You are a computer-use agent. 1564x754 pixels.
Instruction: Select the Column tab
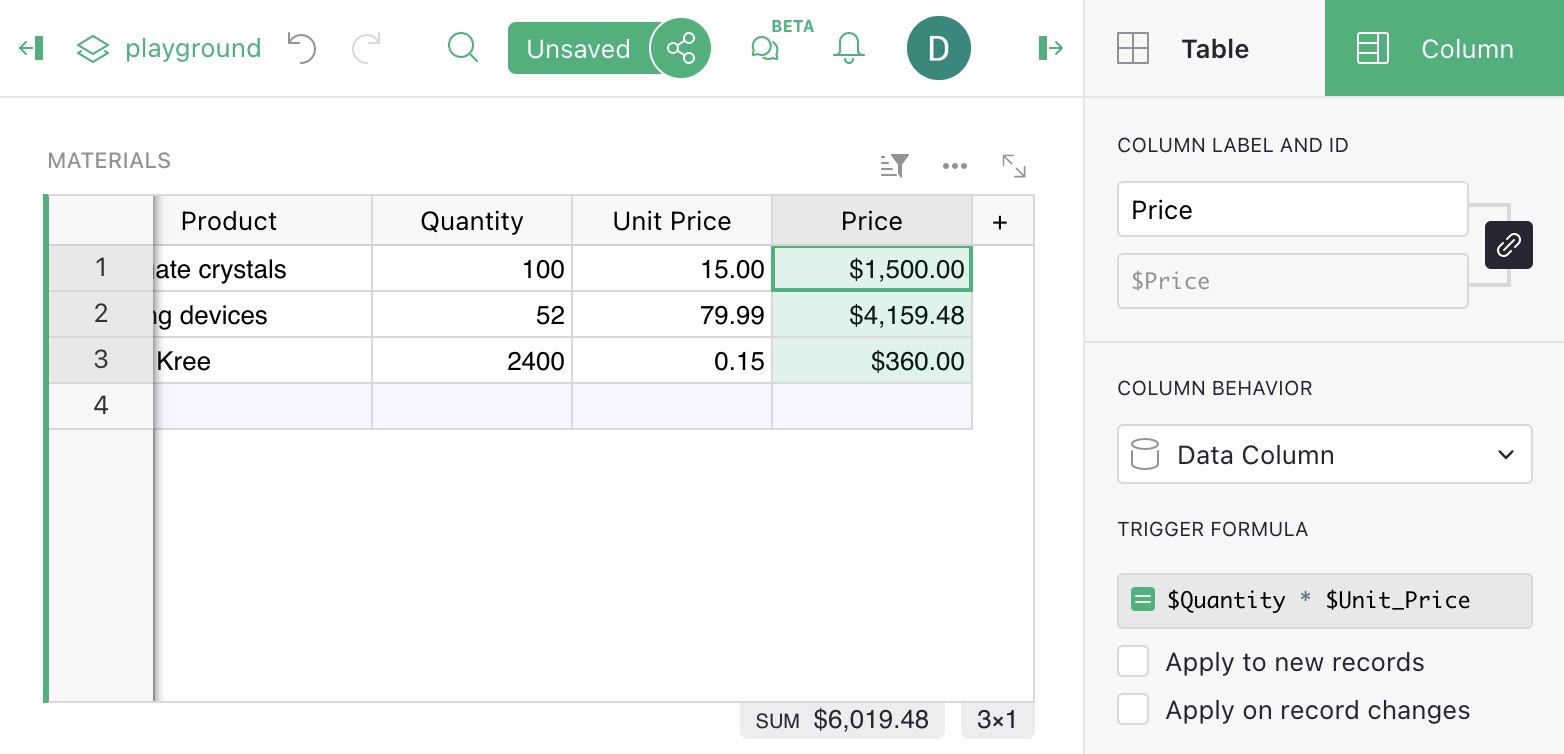pos(1443,49)
